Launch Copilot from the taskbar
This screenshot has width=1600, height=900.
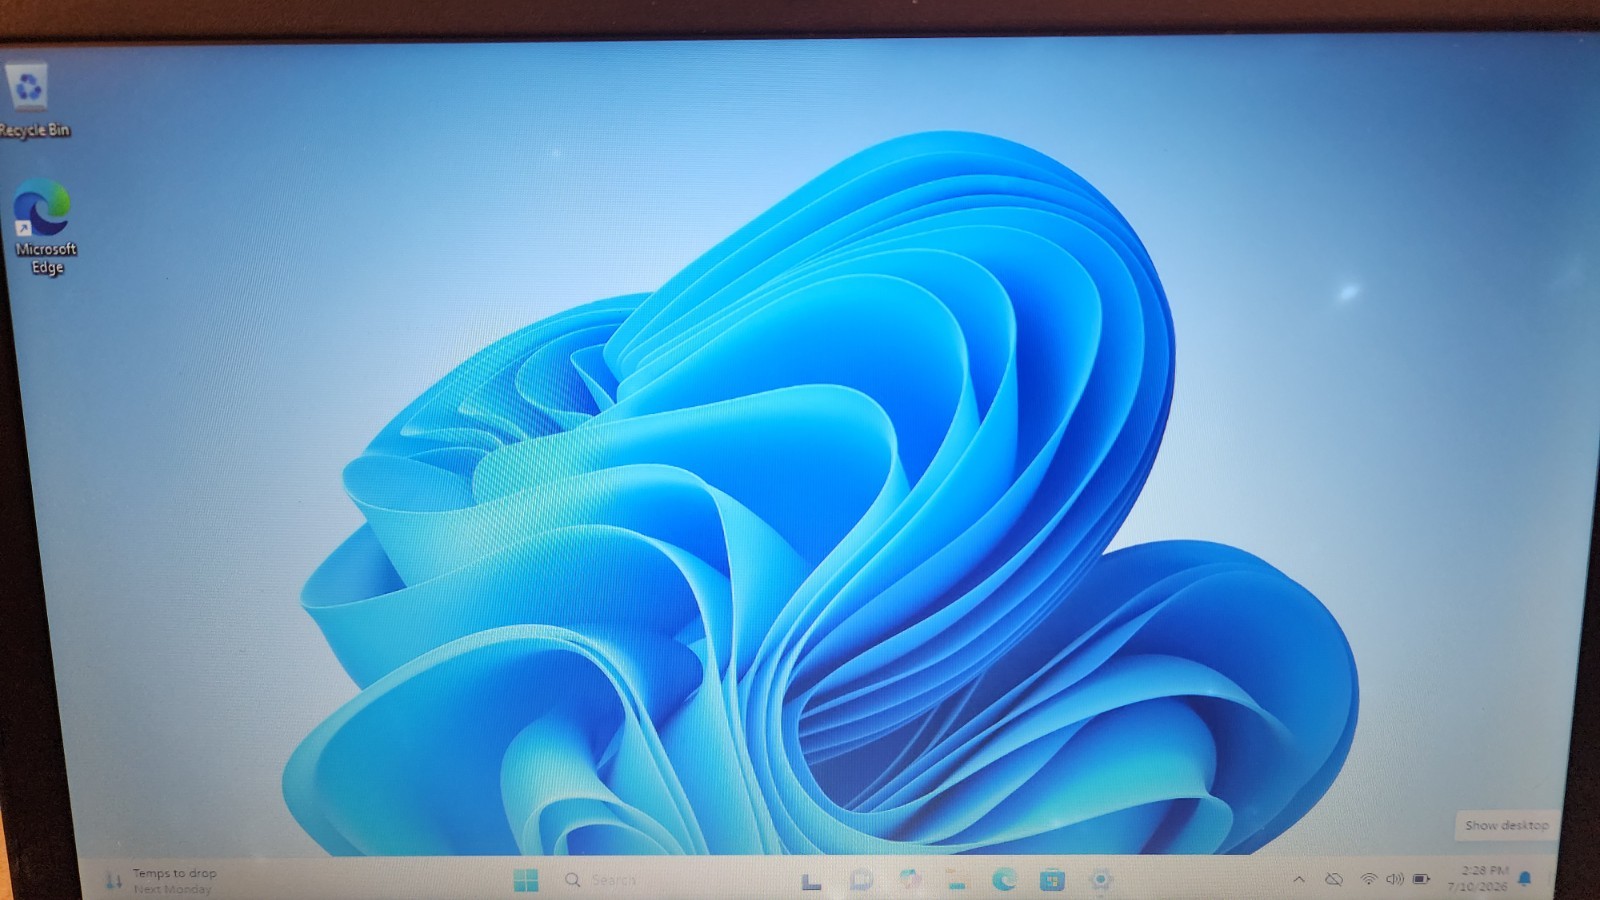coord(909,880)
